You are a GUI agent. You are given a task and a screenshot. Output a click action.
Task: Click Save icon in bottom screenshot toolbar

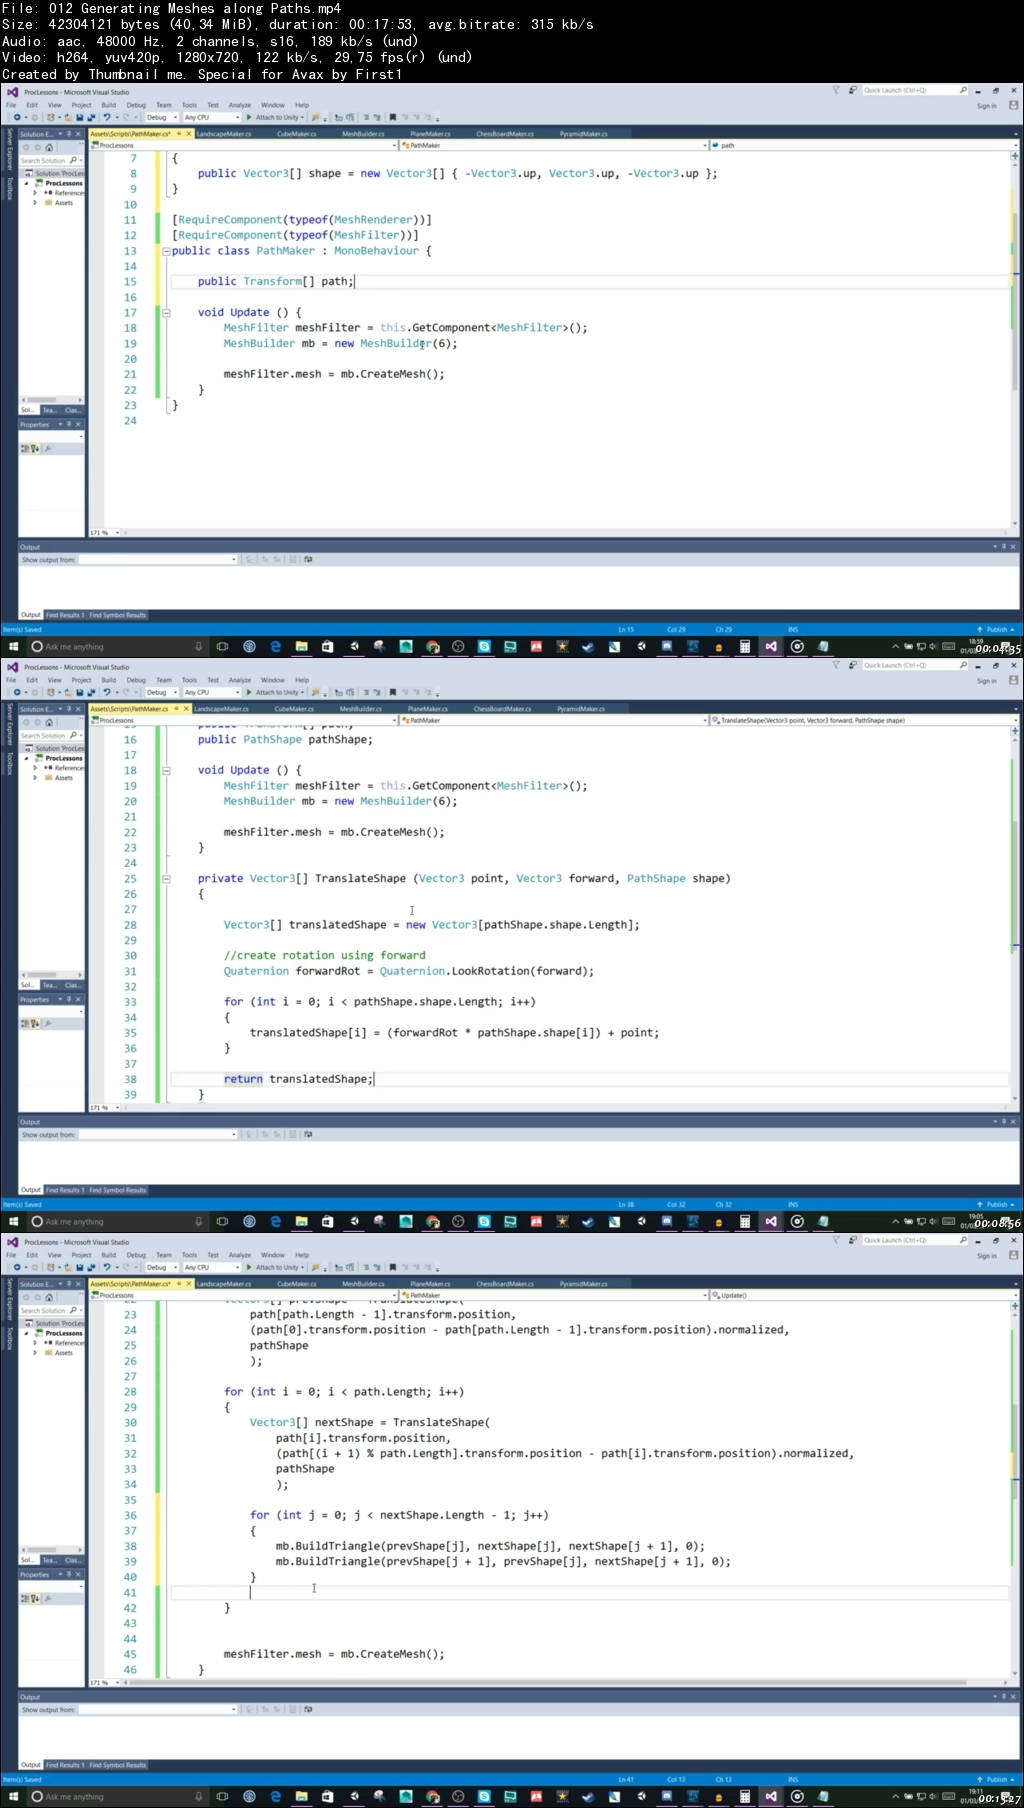point(80,1268)
